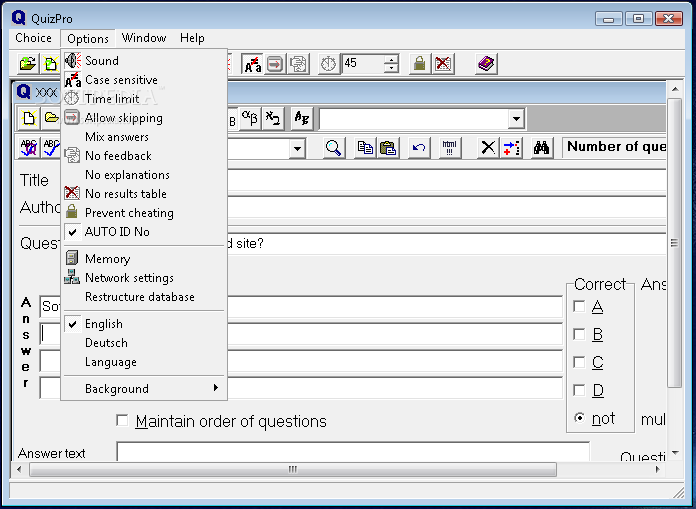Open Memory from the Options menu
The width and height of the screenshot is (696, 509).
click(144, 259)
